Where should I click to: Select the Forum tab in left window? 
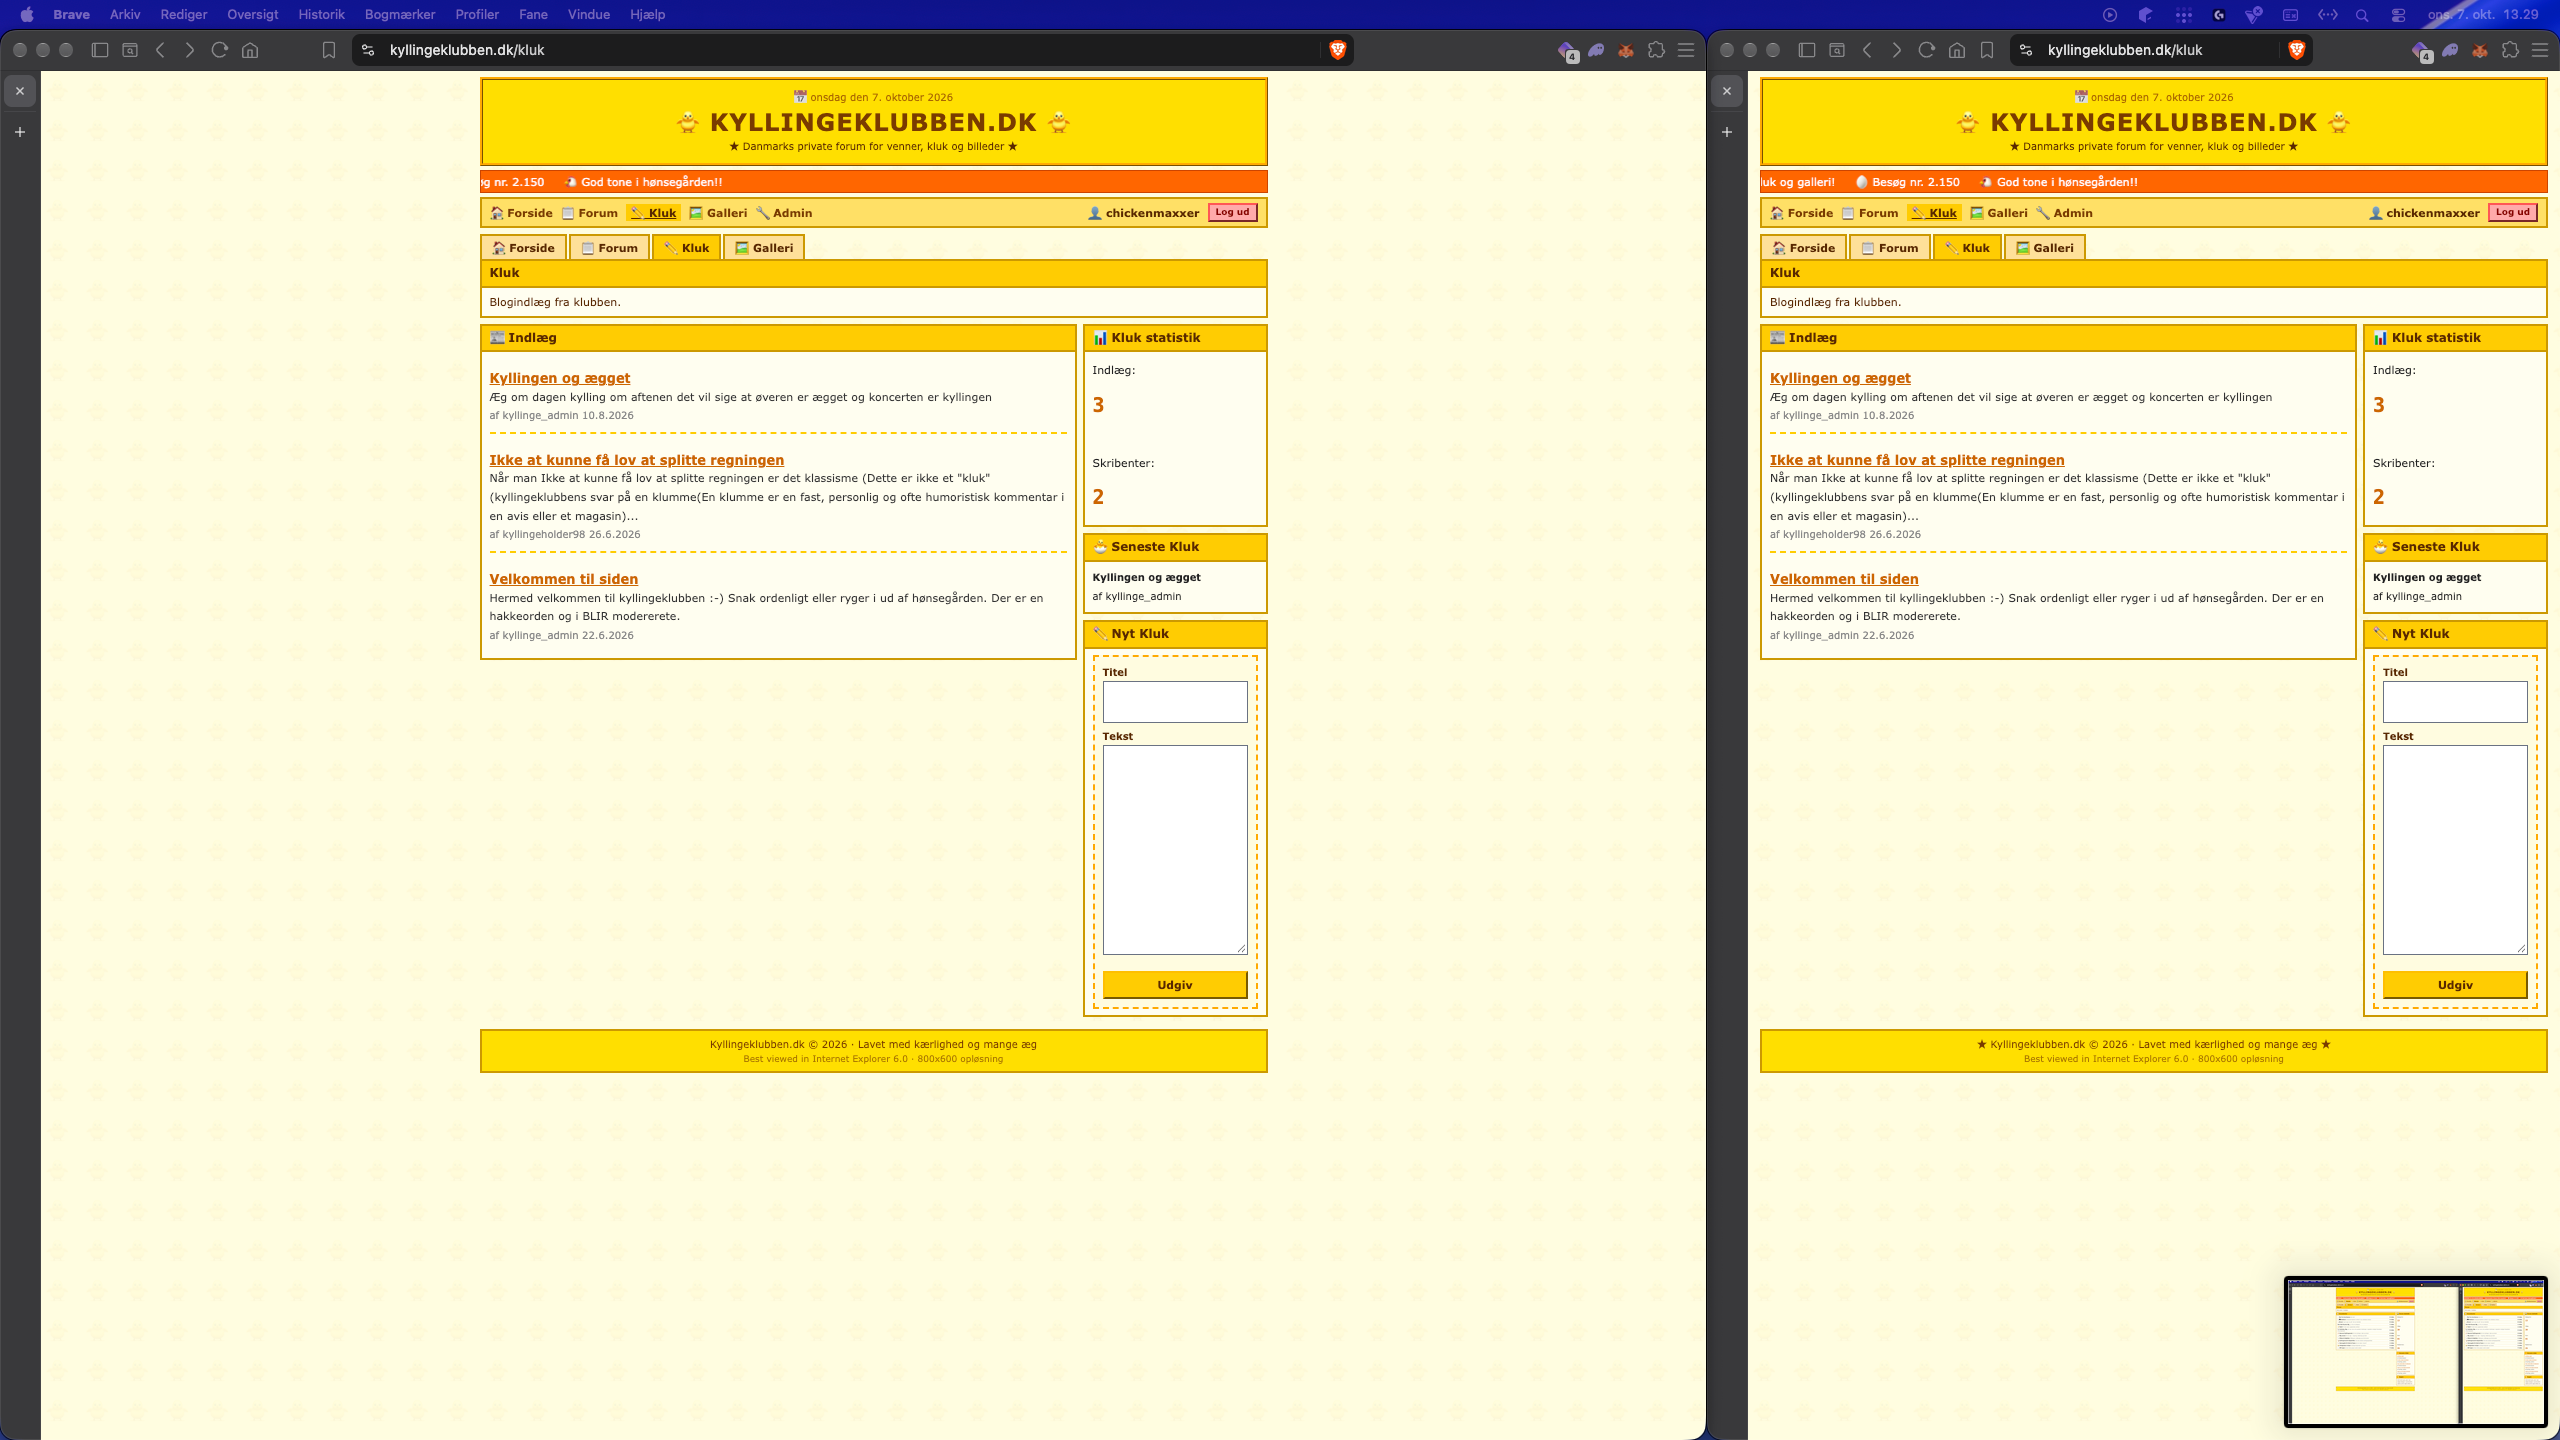click(x=609, y=248)
